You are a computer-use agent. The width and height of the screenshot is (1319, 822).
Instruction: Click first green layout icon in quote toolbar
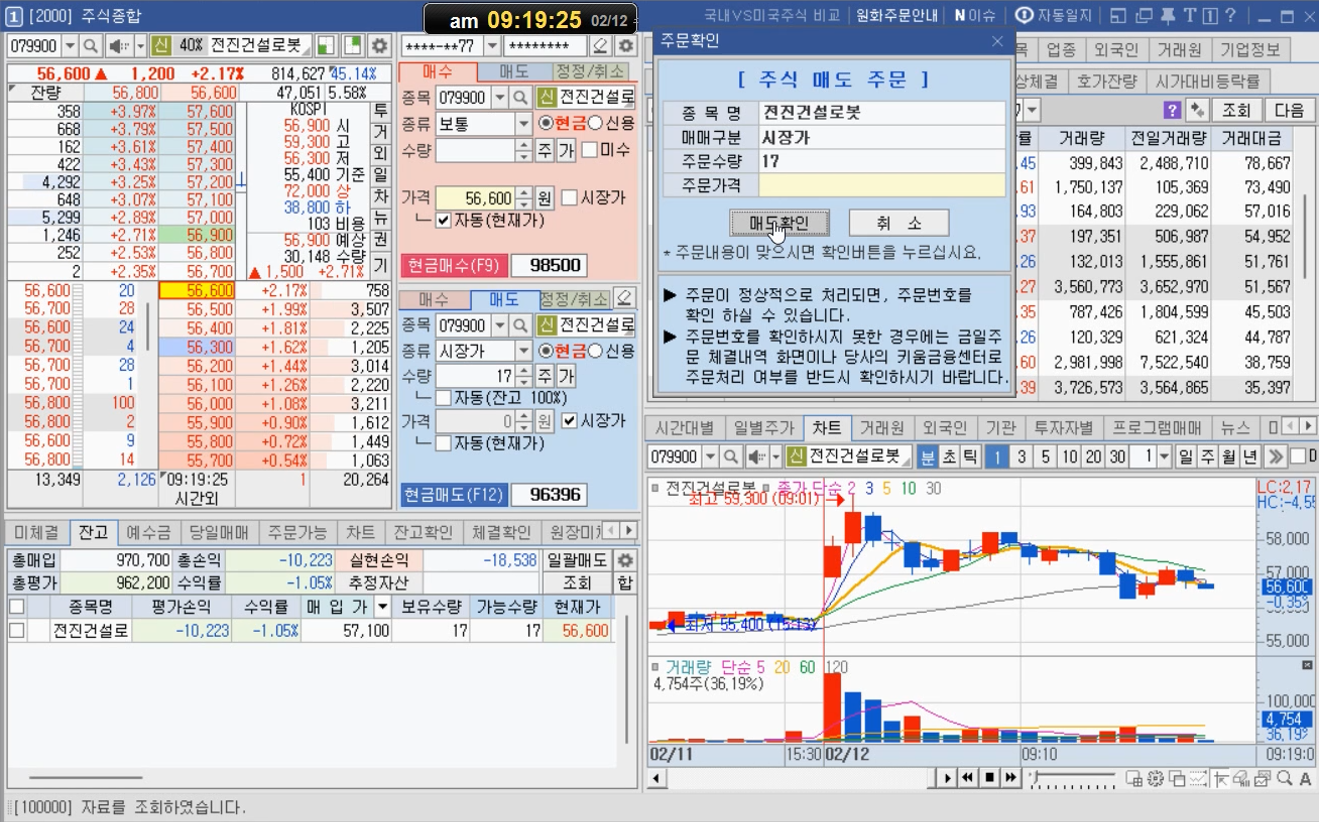pyautogui.click(x=326, y=46)
